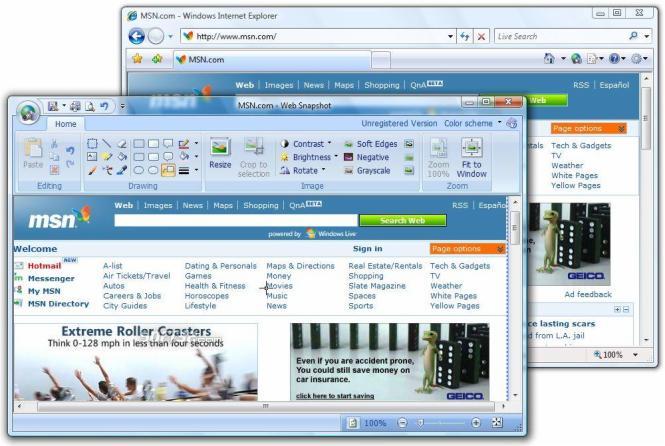The width and height of the screenshot is (665, 446).
Task: Click the zoom out minus button
Action: coord(402,422)
